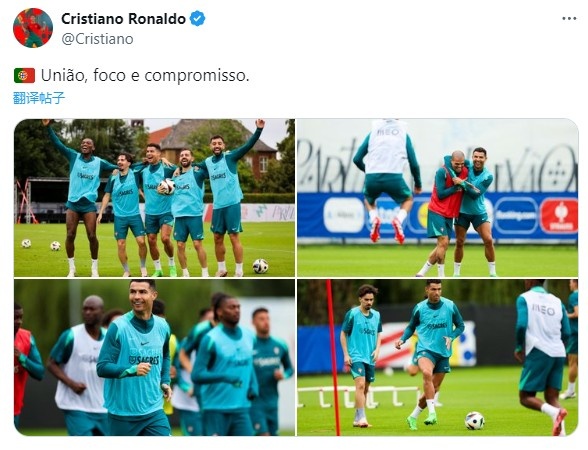Click the jumping player in the white MEO bib

387,181
